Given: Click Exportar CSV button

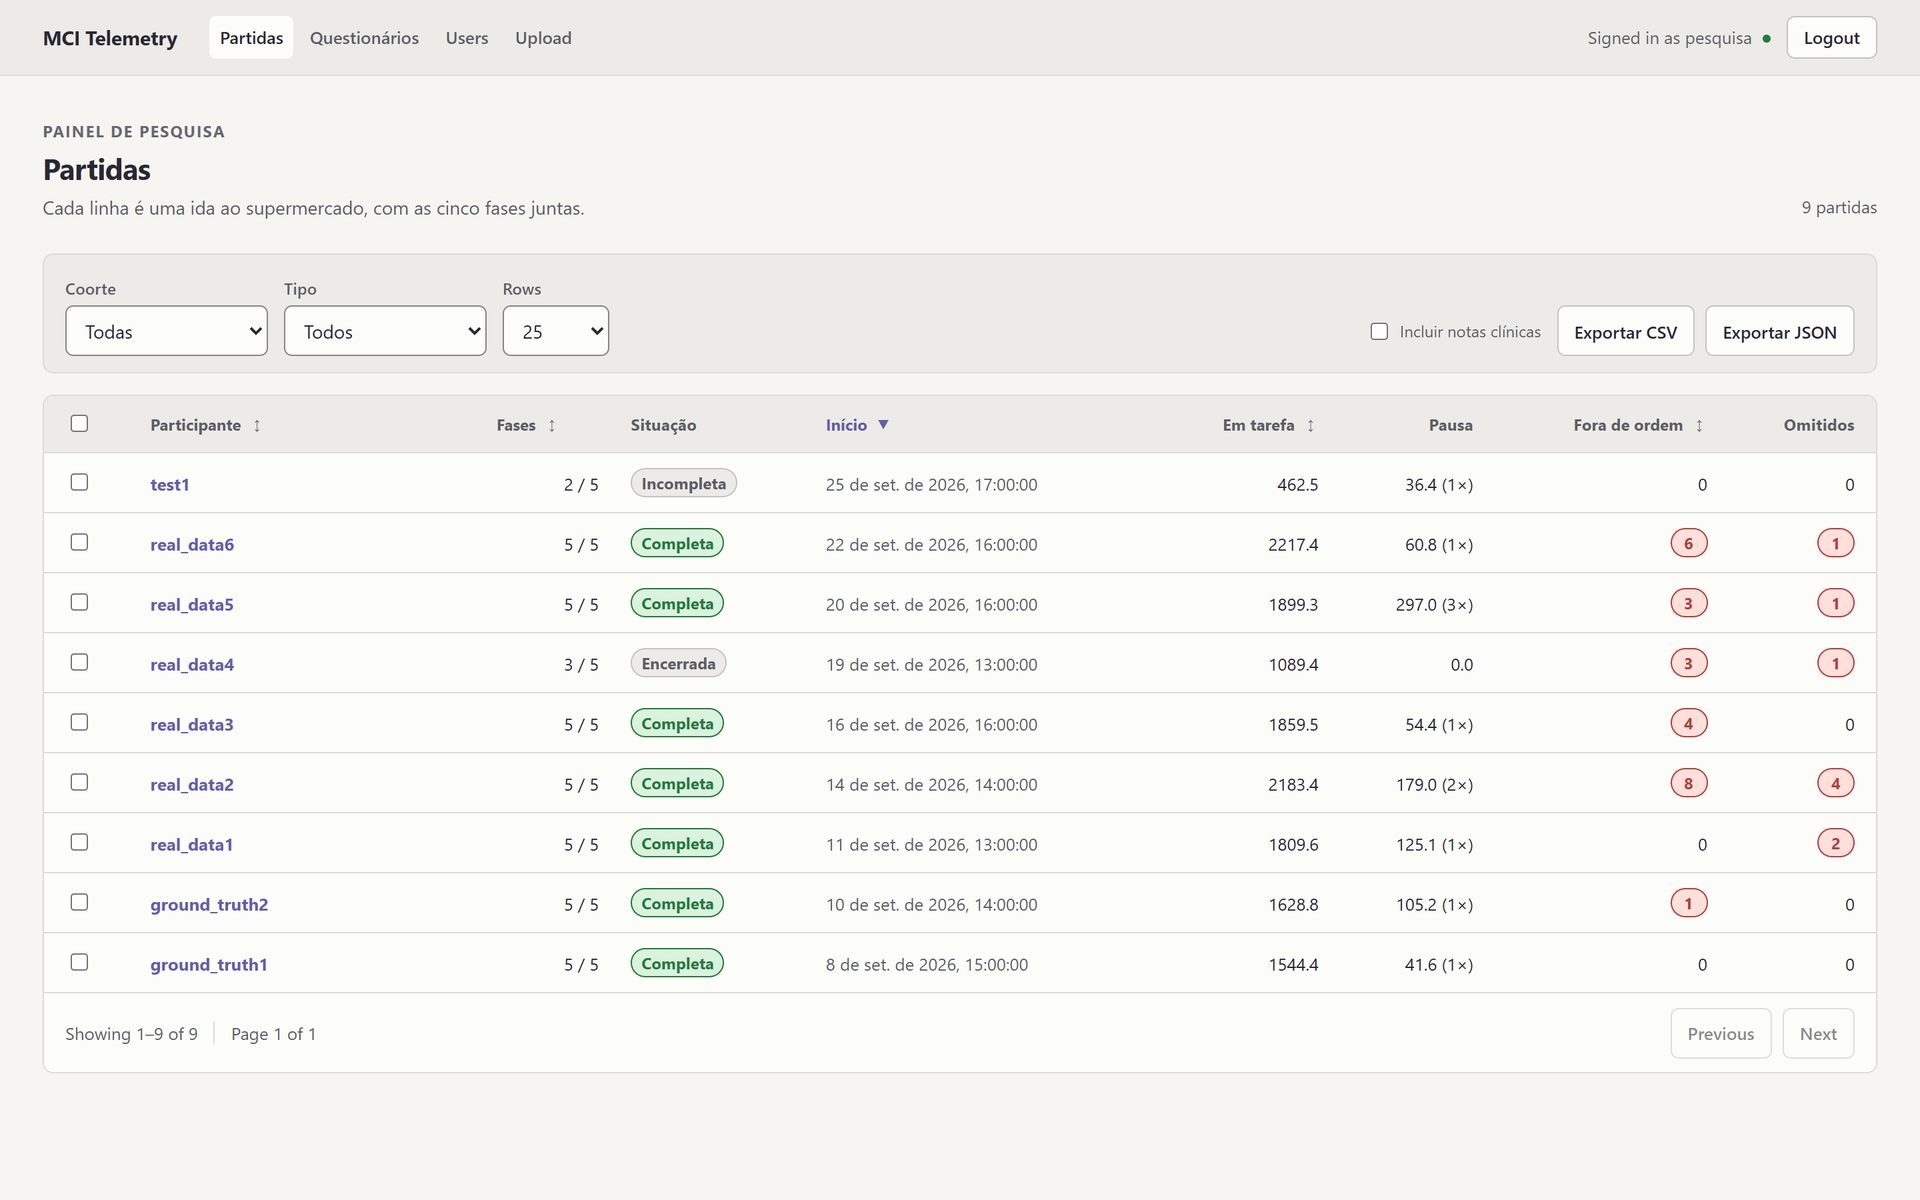Looking at the screenshot, I should click(1625, 331).
